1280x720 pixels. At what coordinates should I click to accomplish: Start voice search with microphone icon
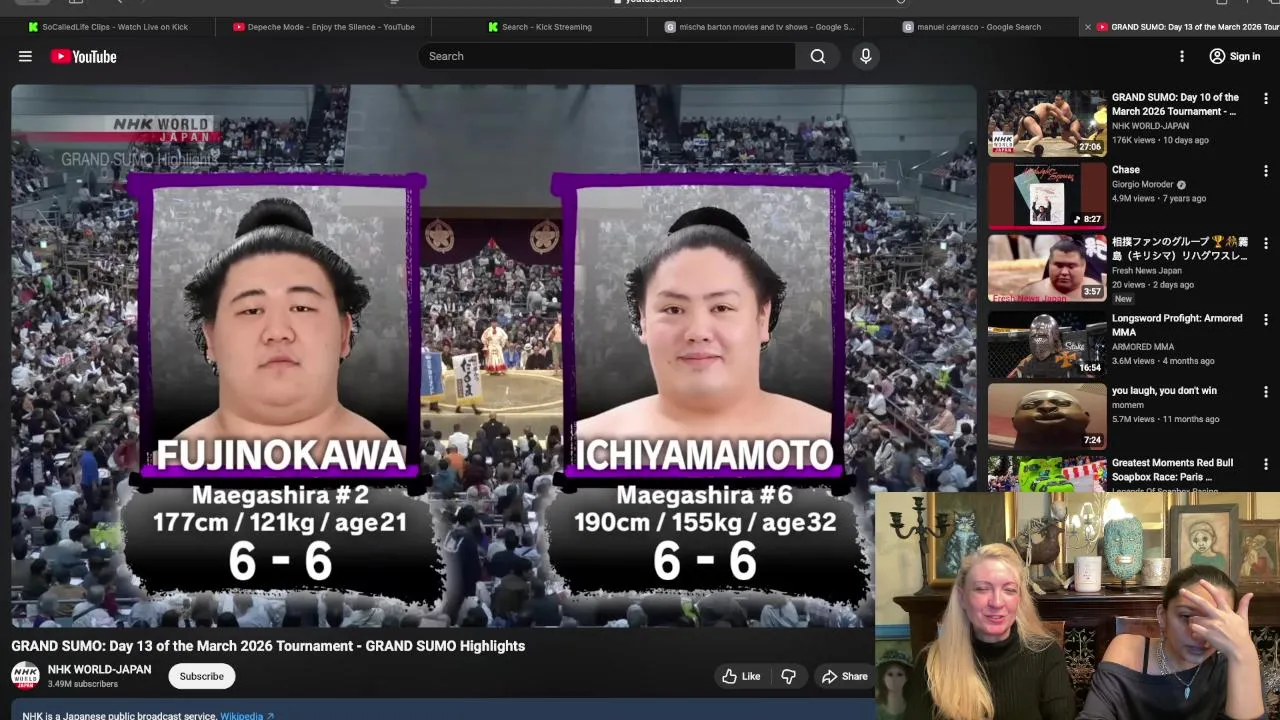(x=866, y=56)
